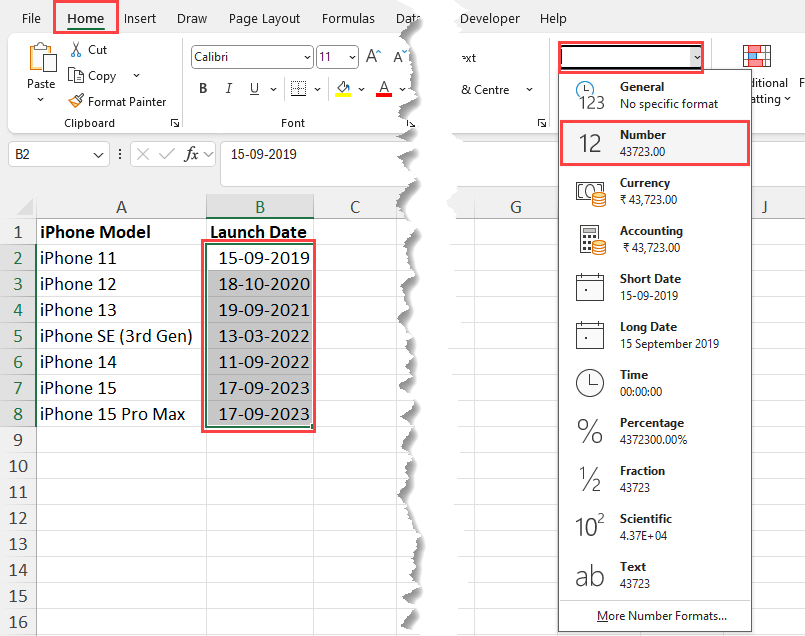
Task: Open the Help tab
Action: 553,18
